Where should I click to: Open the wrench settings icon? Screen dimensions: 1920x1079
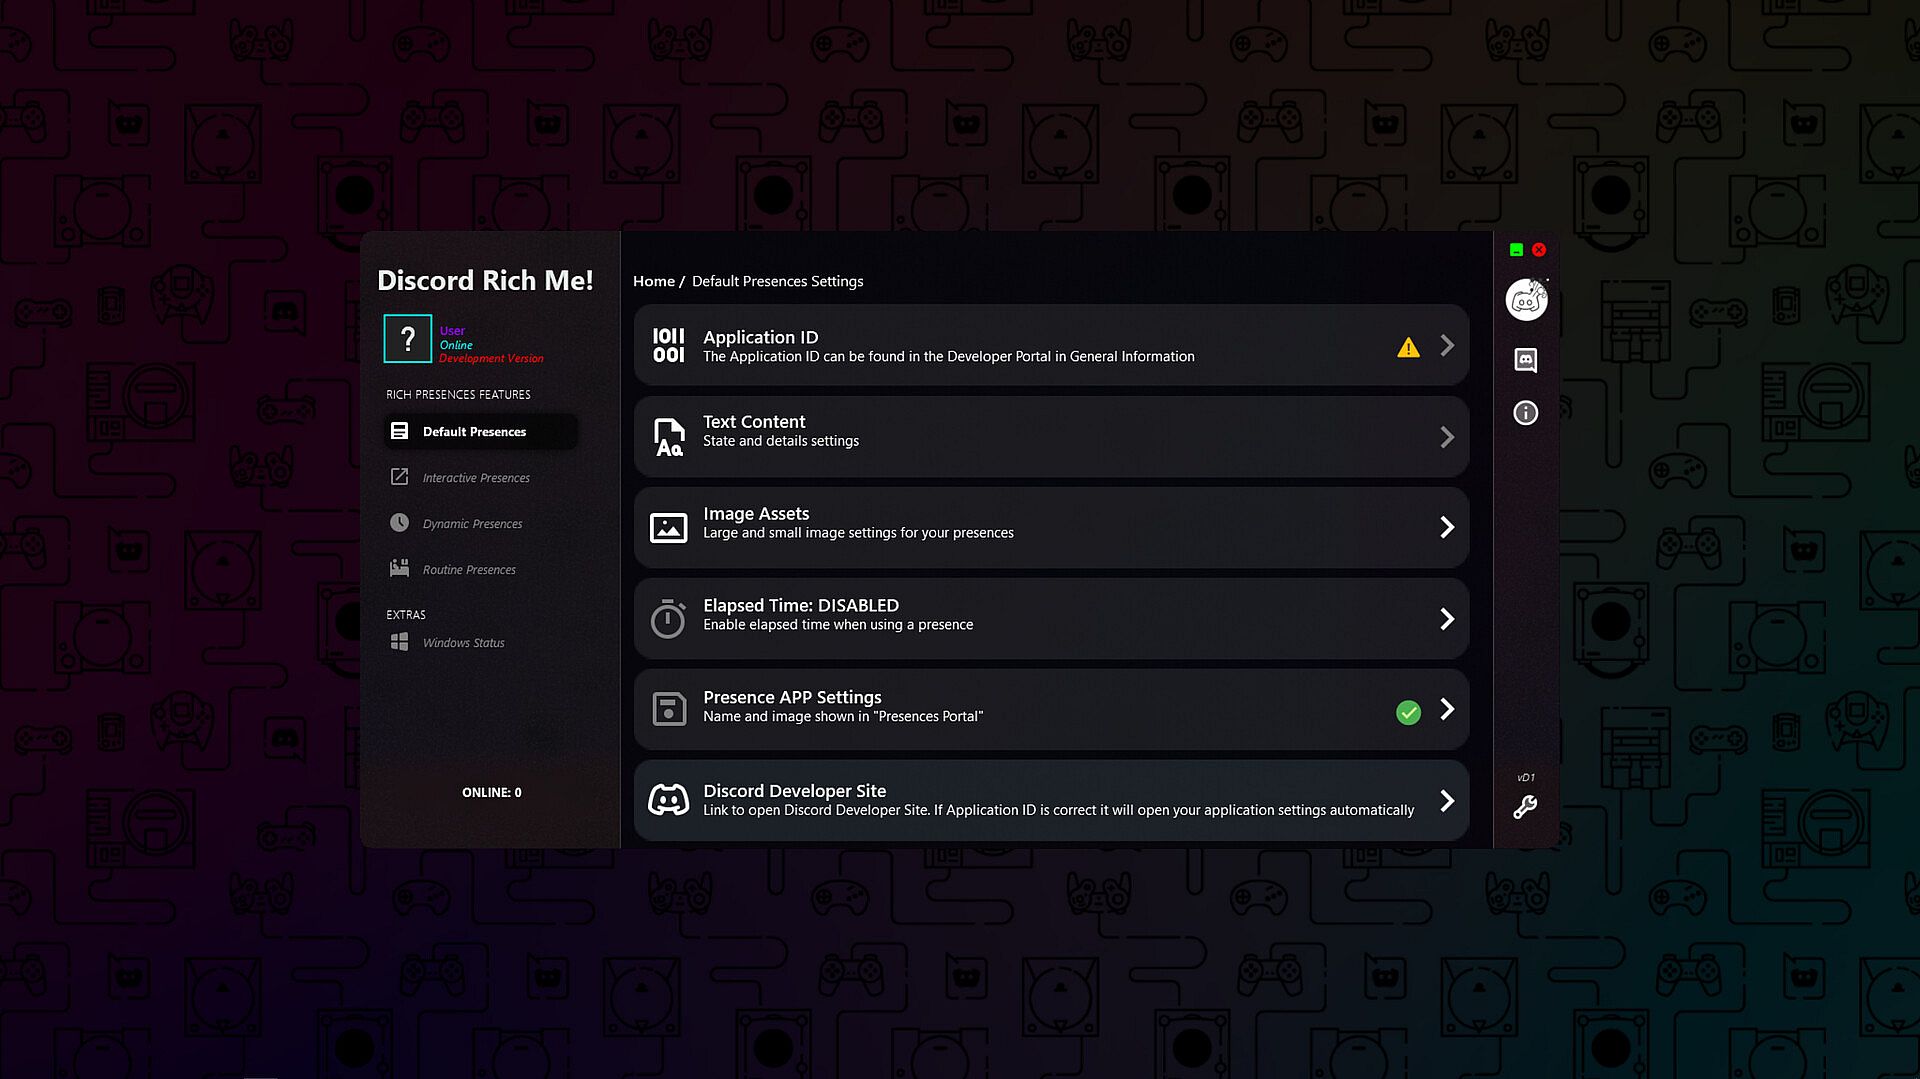pos(1525,807)
